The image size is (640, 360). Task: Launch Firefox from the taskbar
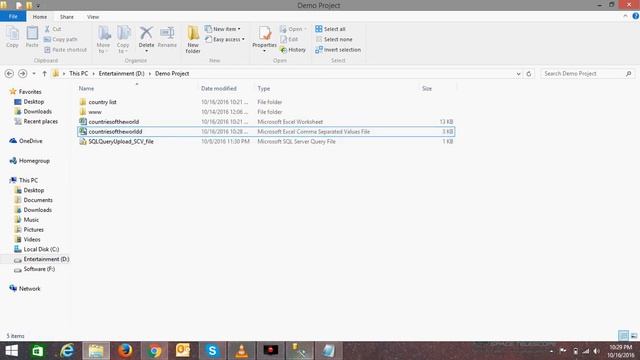(125, 351)
